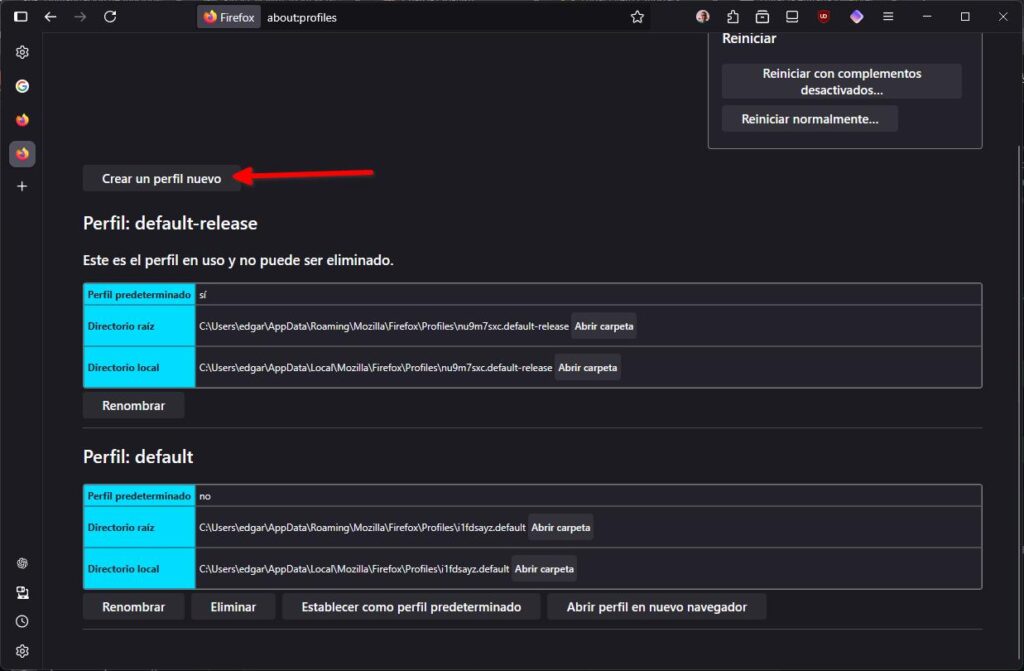Click Eliminar to delete default profile

point(233,607)
